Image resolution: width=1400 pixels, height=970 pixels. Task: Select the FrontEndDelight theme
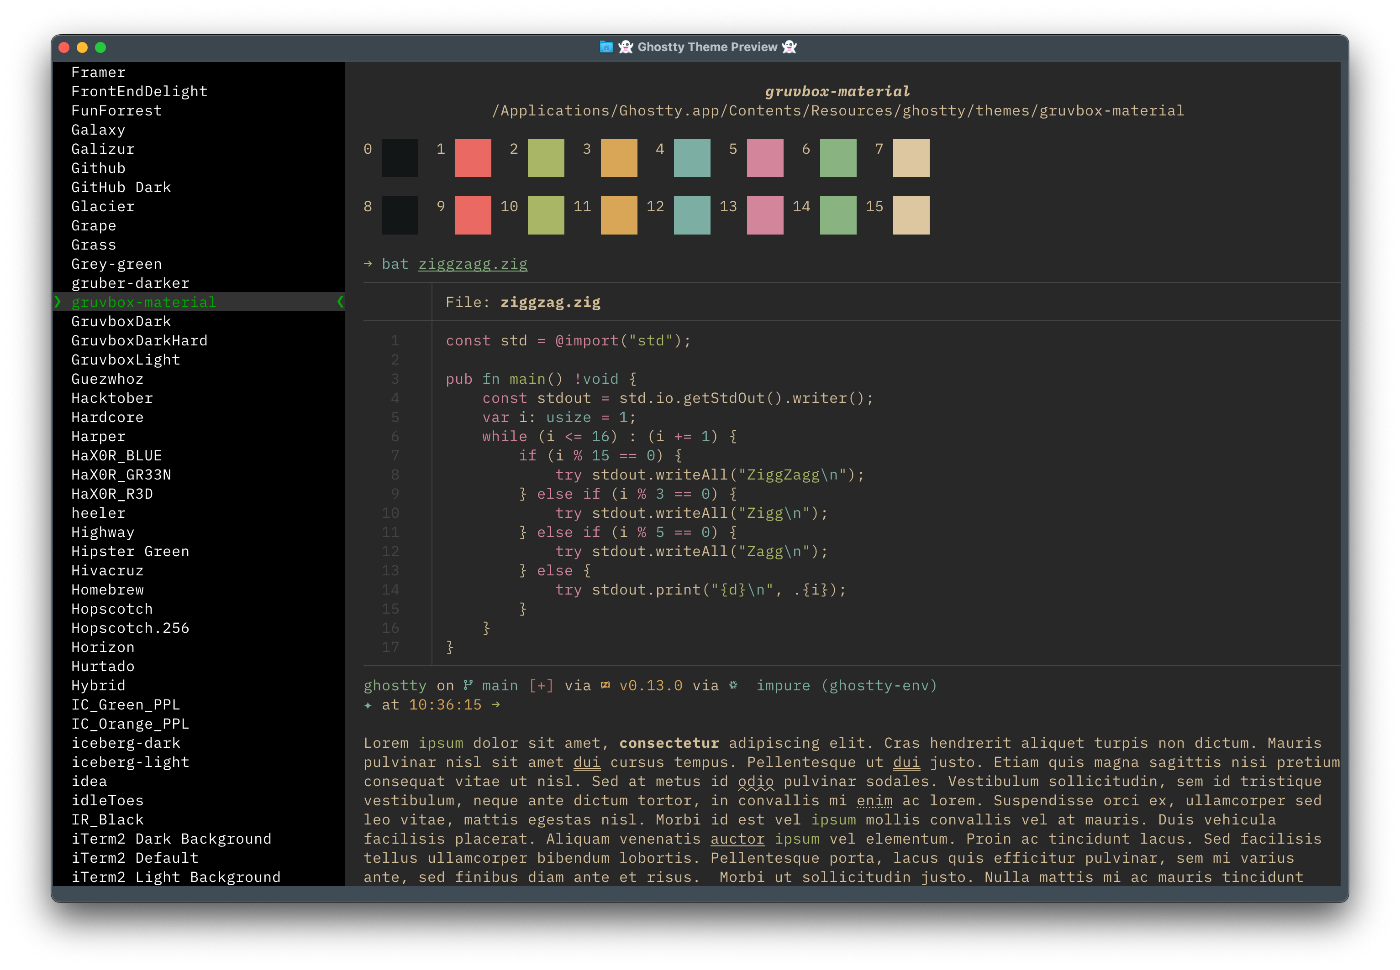click(139, 91)
